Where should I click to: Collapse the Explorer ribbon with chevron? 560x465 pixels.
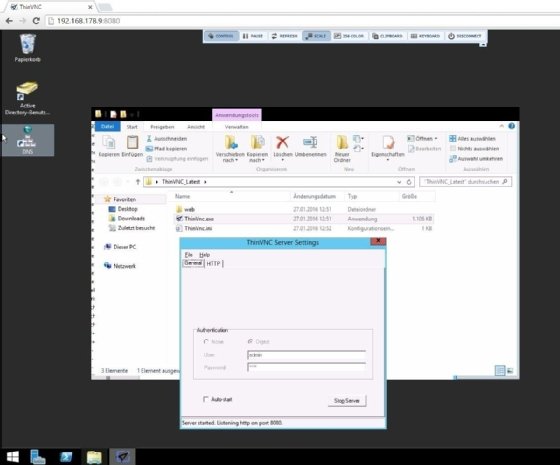pyautogui.click(x=501, y=126)
